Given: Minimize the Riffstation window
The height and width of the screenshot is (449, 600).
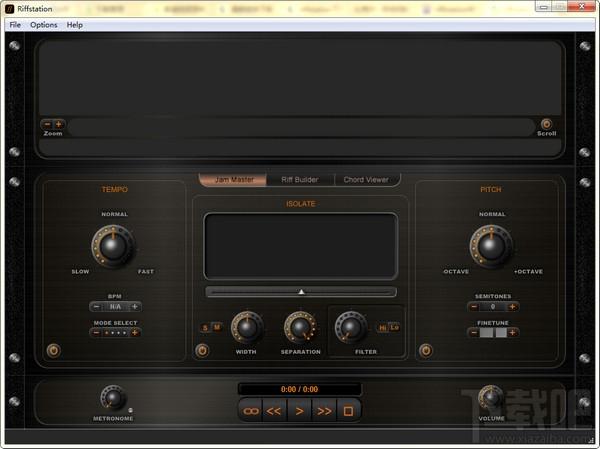Looking at the screenshot, I should tap(543, 7).
